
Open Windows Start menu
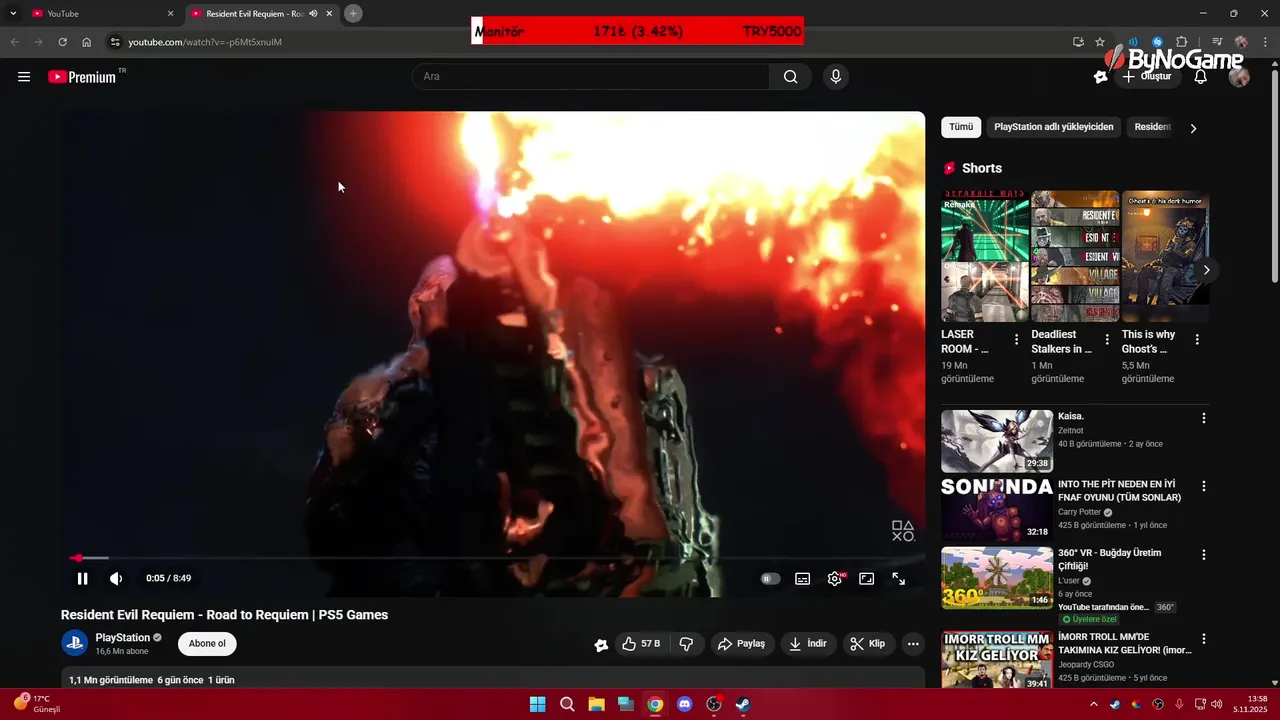tap(537, 704)
